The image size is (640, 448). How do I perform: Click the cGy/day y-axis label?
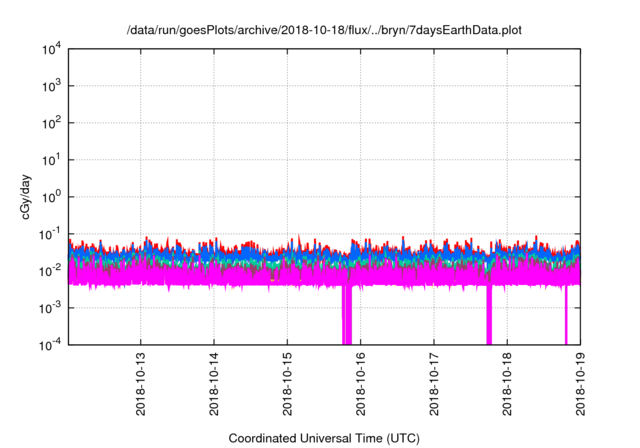pyautogui.click(x=26, y=197)
